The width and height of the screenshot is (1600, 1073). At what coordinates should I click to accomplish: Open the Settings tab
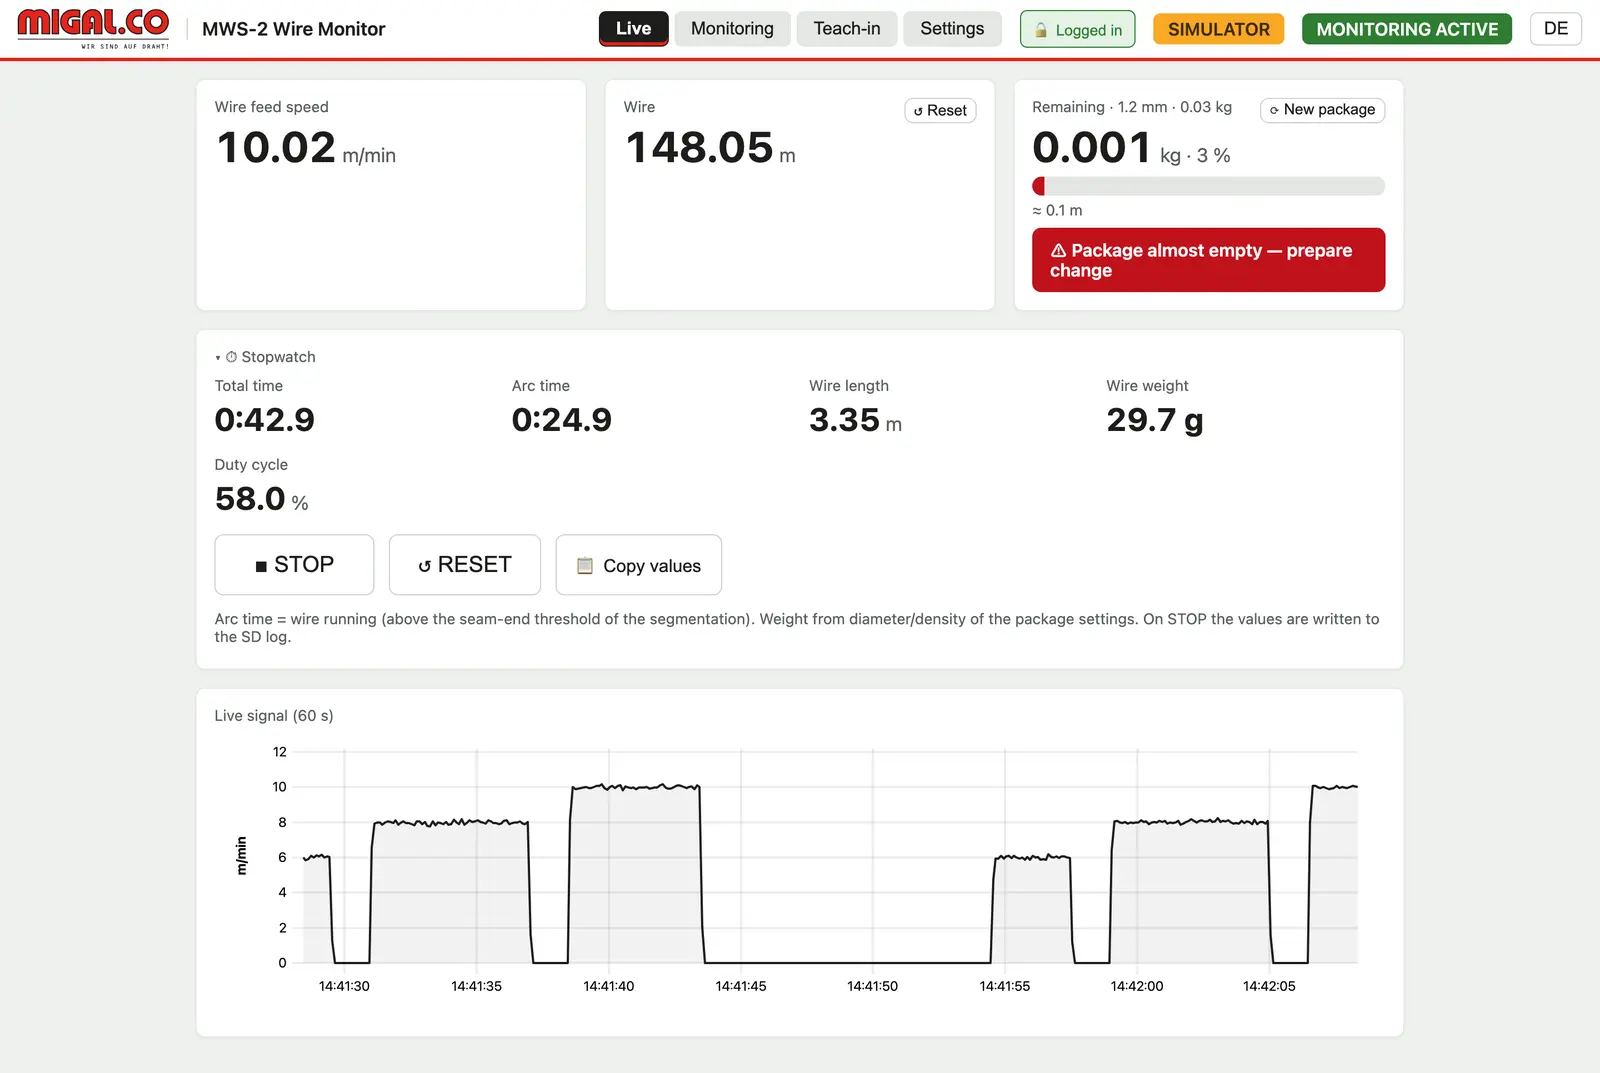pos(952,28)
